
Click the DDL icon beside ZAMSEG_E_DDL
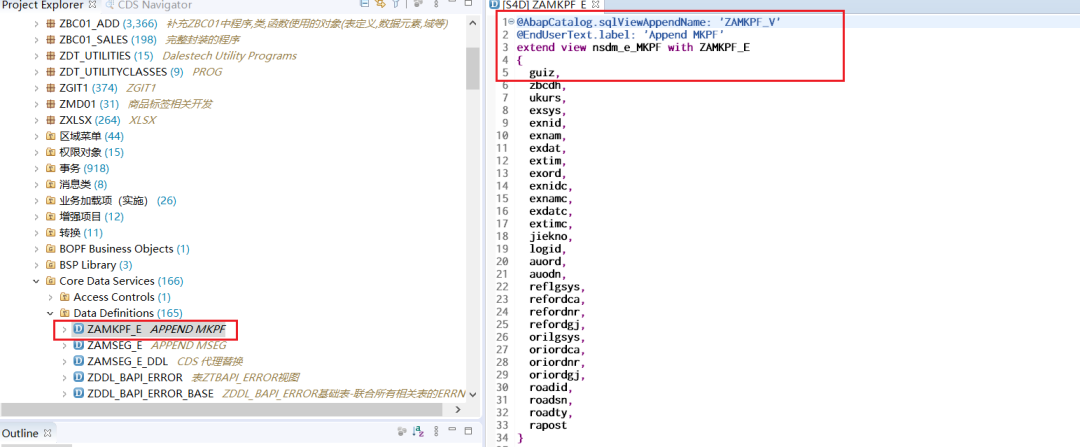coord(78,361)
